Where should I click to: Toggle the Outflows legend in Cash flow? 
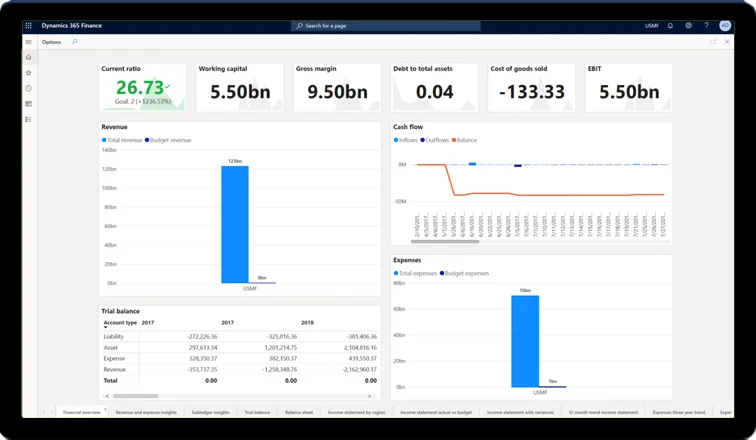[x=436, y=140]
